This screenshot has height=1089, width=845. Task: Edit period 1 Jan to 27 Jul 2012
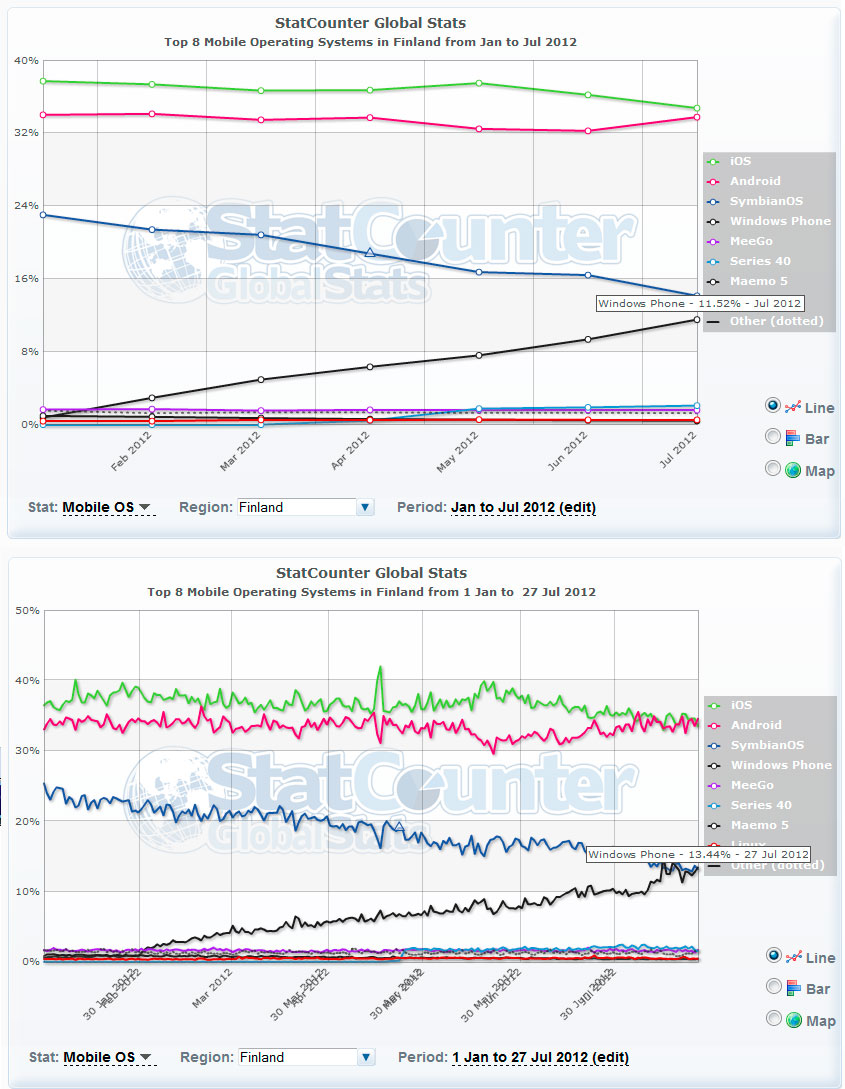point(540,1058)
